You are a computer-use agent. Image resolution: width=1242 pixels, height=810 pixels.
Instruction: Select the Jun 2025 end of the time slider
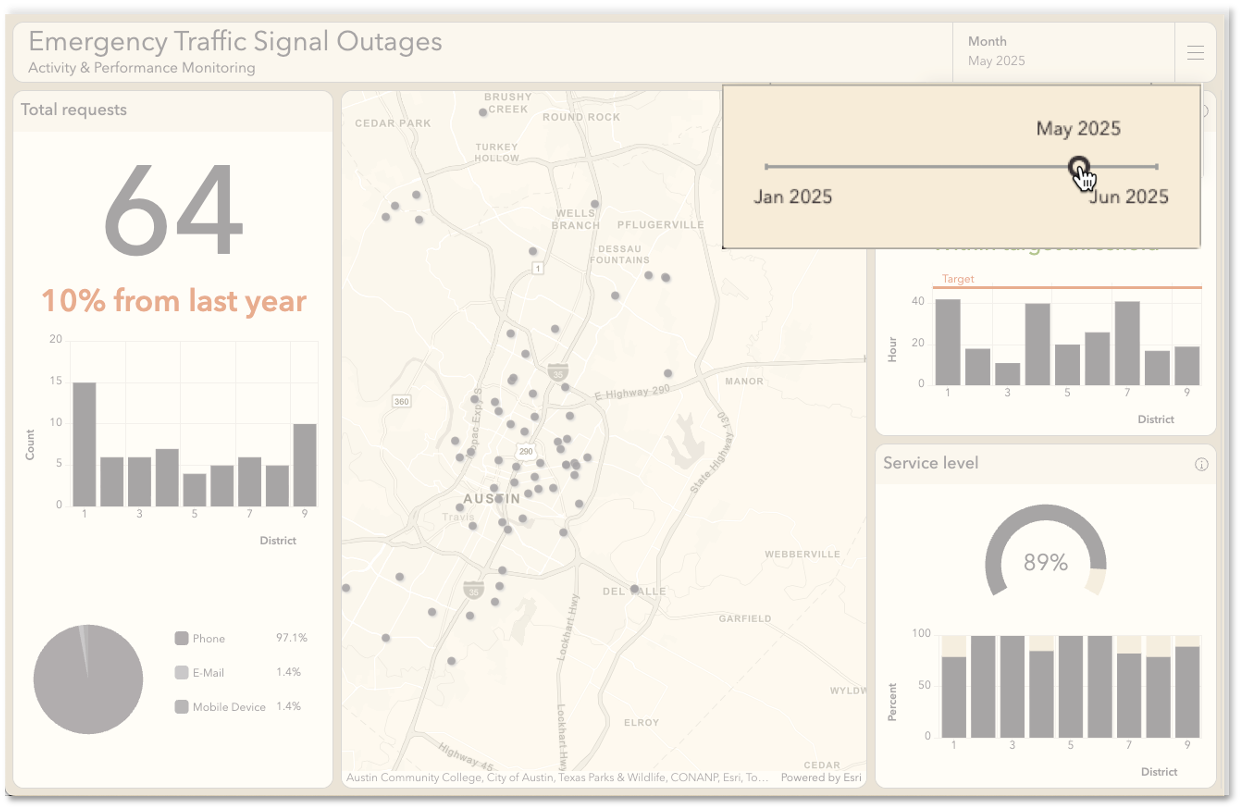click(1157, 166)
